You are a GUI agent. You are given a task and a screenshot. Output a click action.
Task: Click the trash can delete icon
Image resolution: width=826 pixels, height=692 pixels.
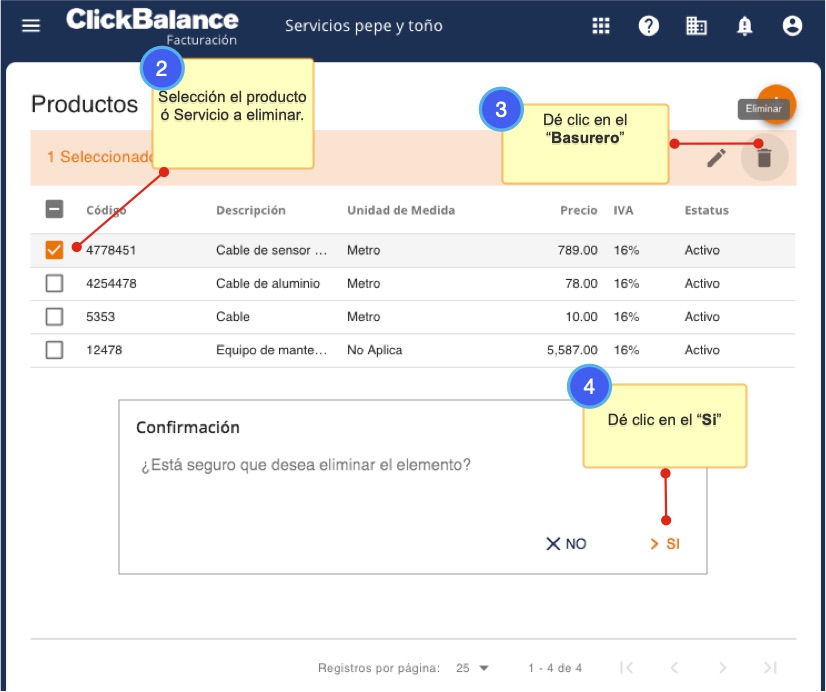[x=764, y=158]
